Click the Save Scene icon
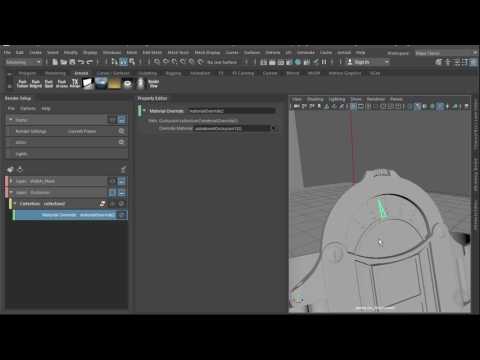 coord(72,62)
